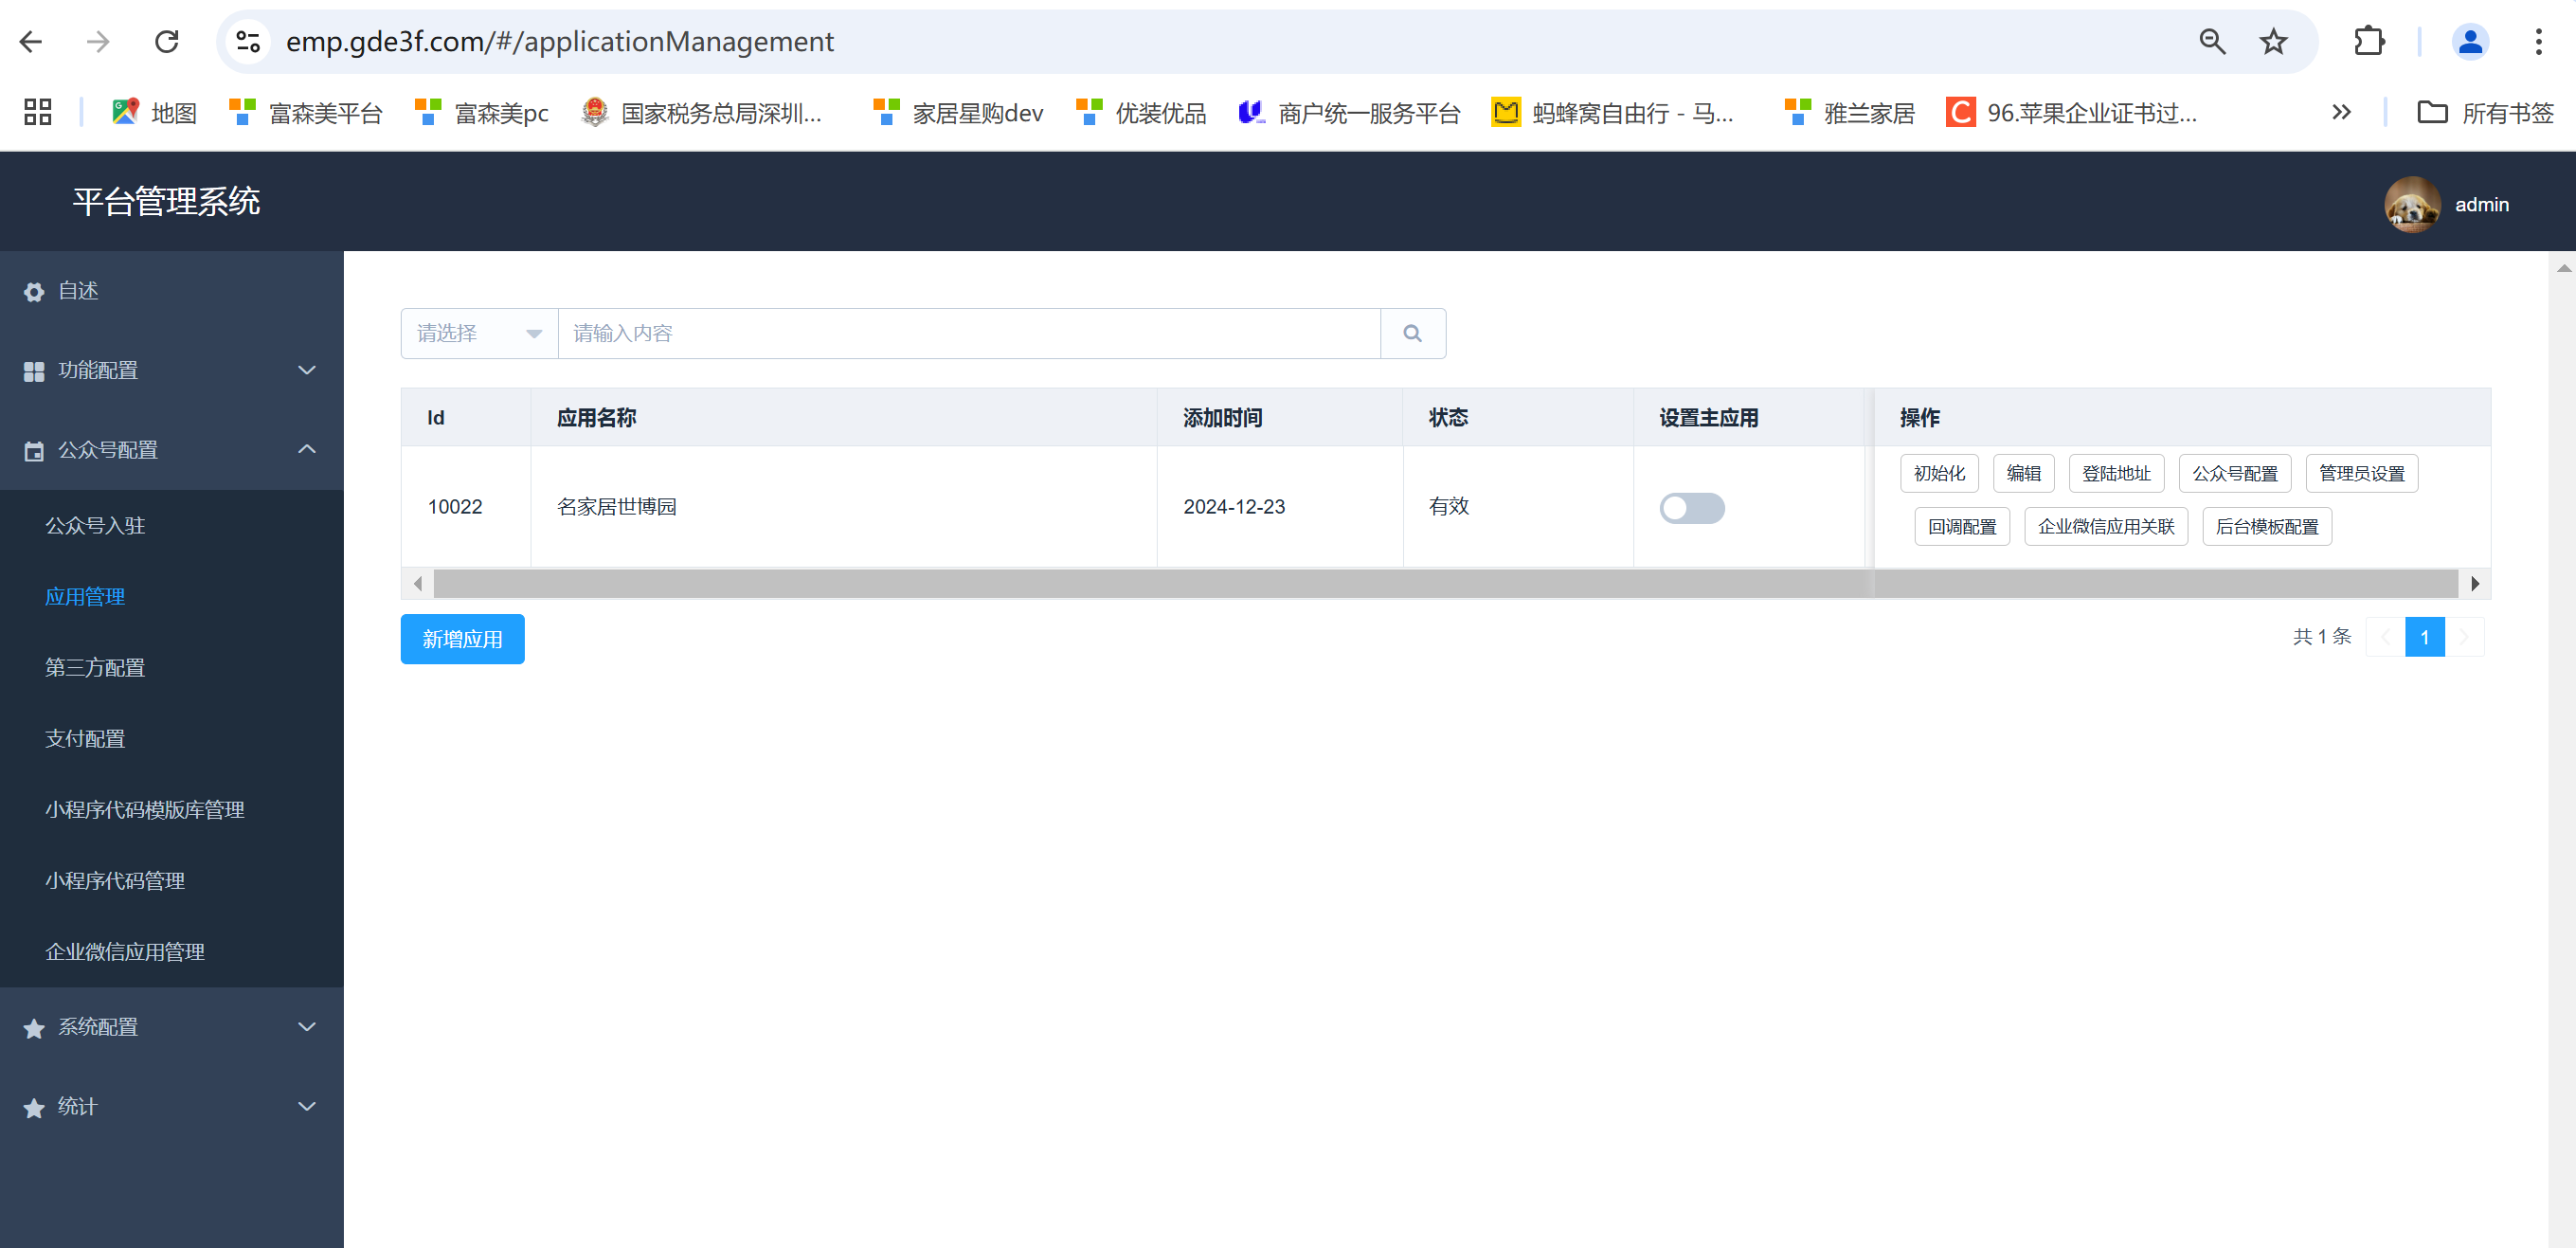Open the 雅兰家居 bookmark
The height and width of the screenshot is (1248, 2576).
1850,113
